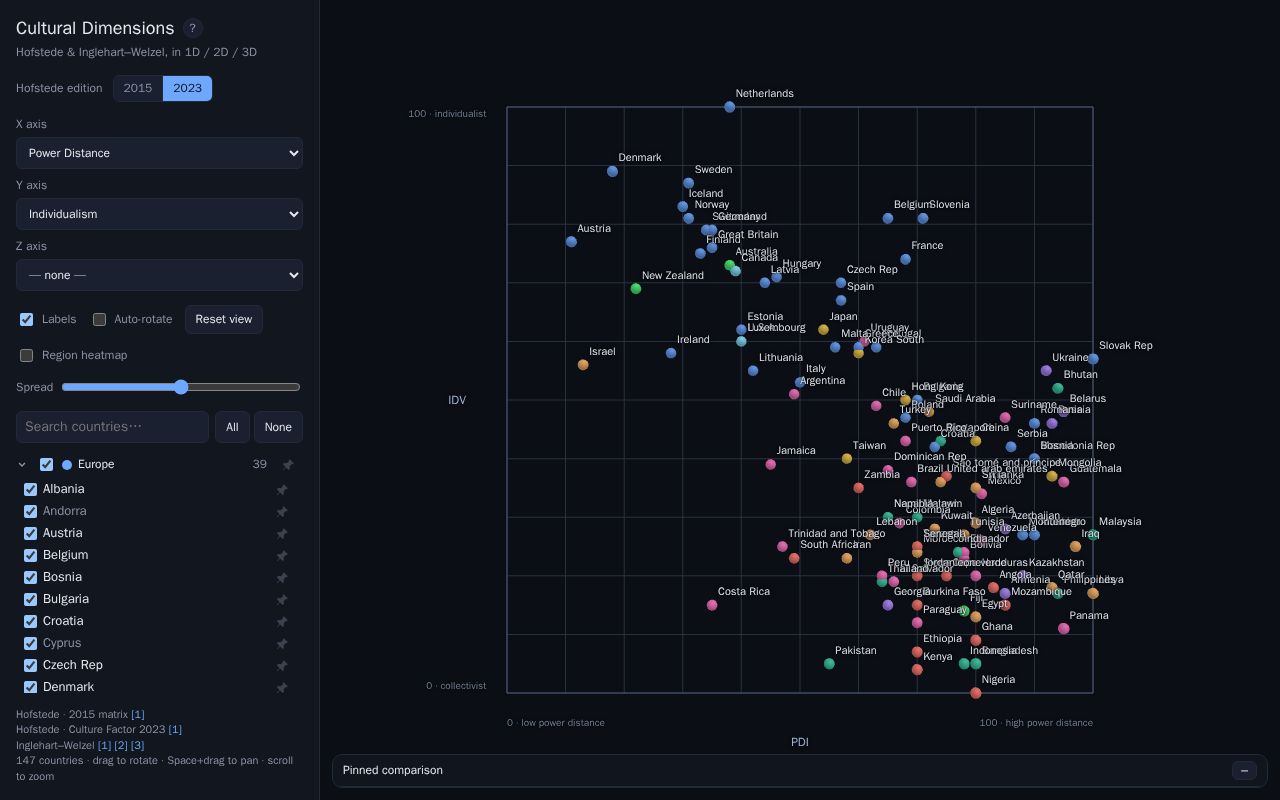Uncheck the Croatia checkbox
This screenshot has width=1280, height=800.
point(30,621)
